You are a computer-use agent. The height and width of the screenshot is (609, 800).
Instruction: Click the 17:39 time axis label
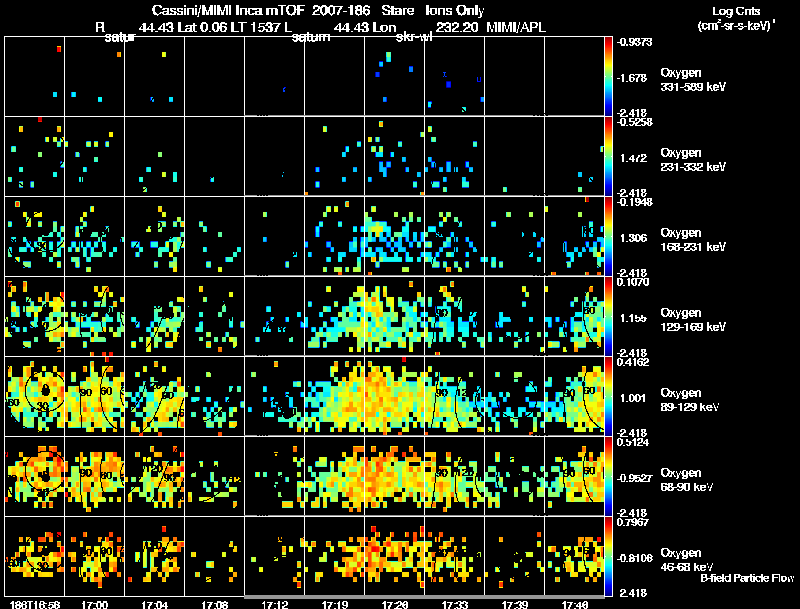514,604
